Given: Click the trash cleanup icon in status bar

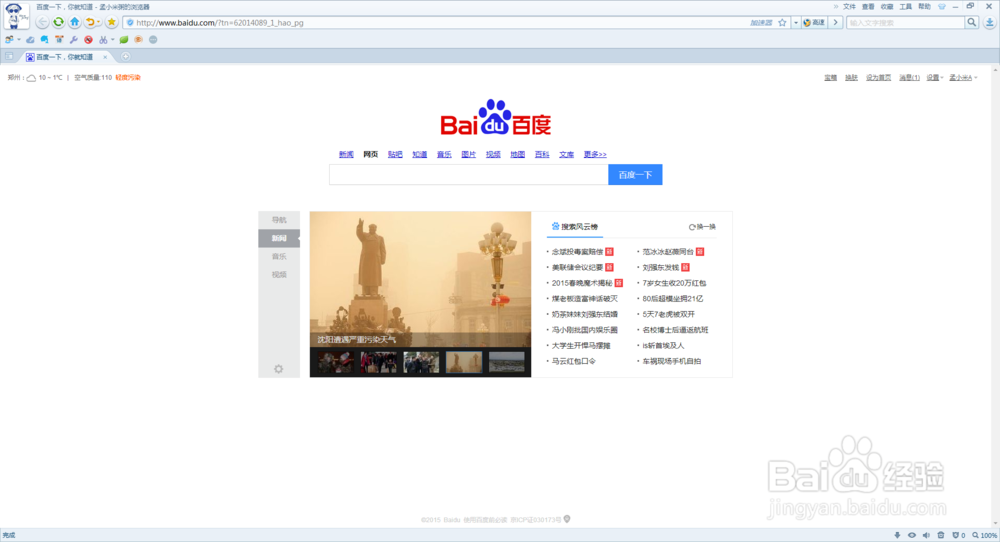Looking at the screenshot, I should (941, 536).
